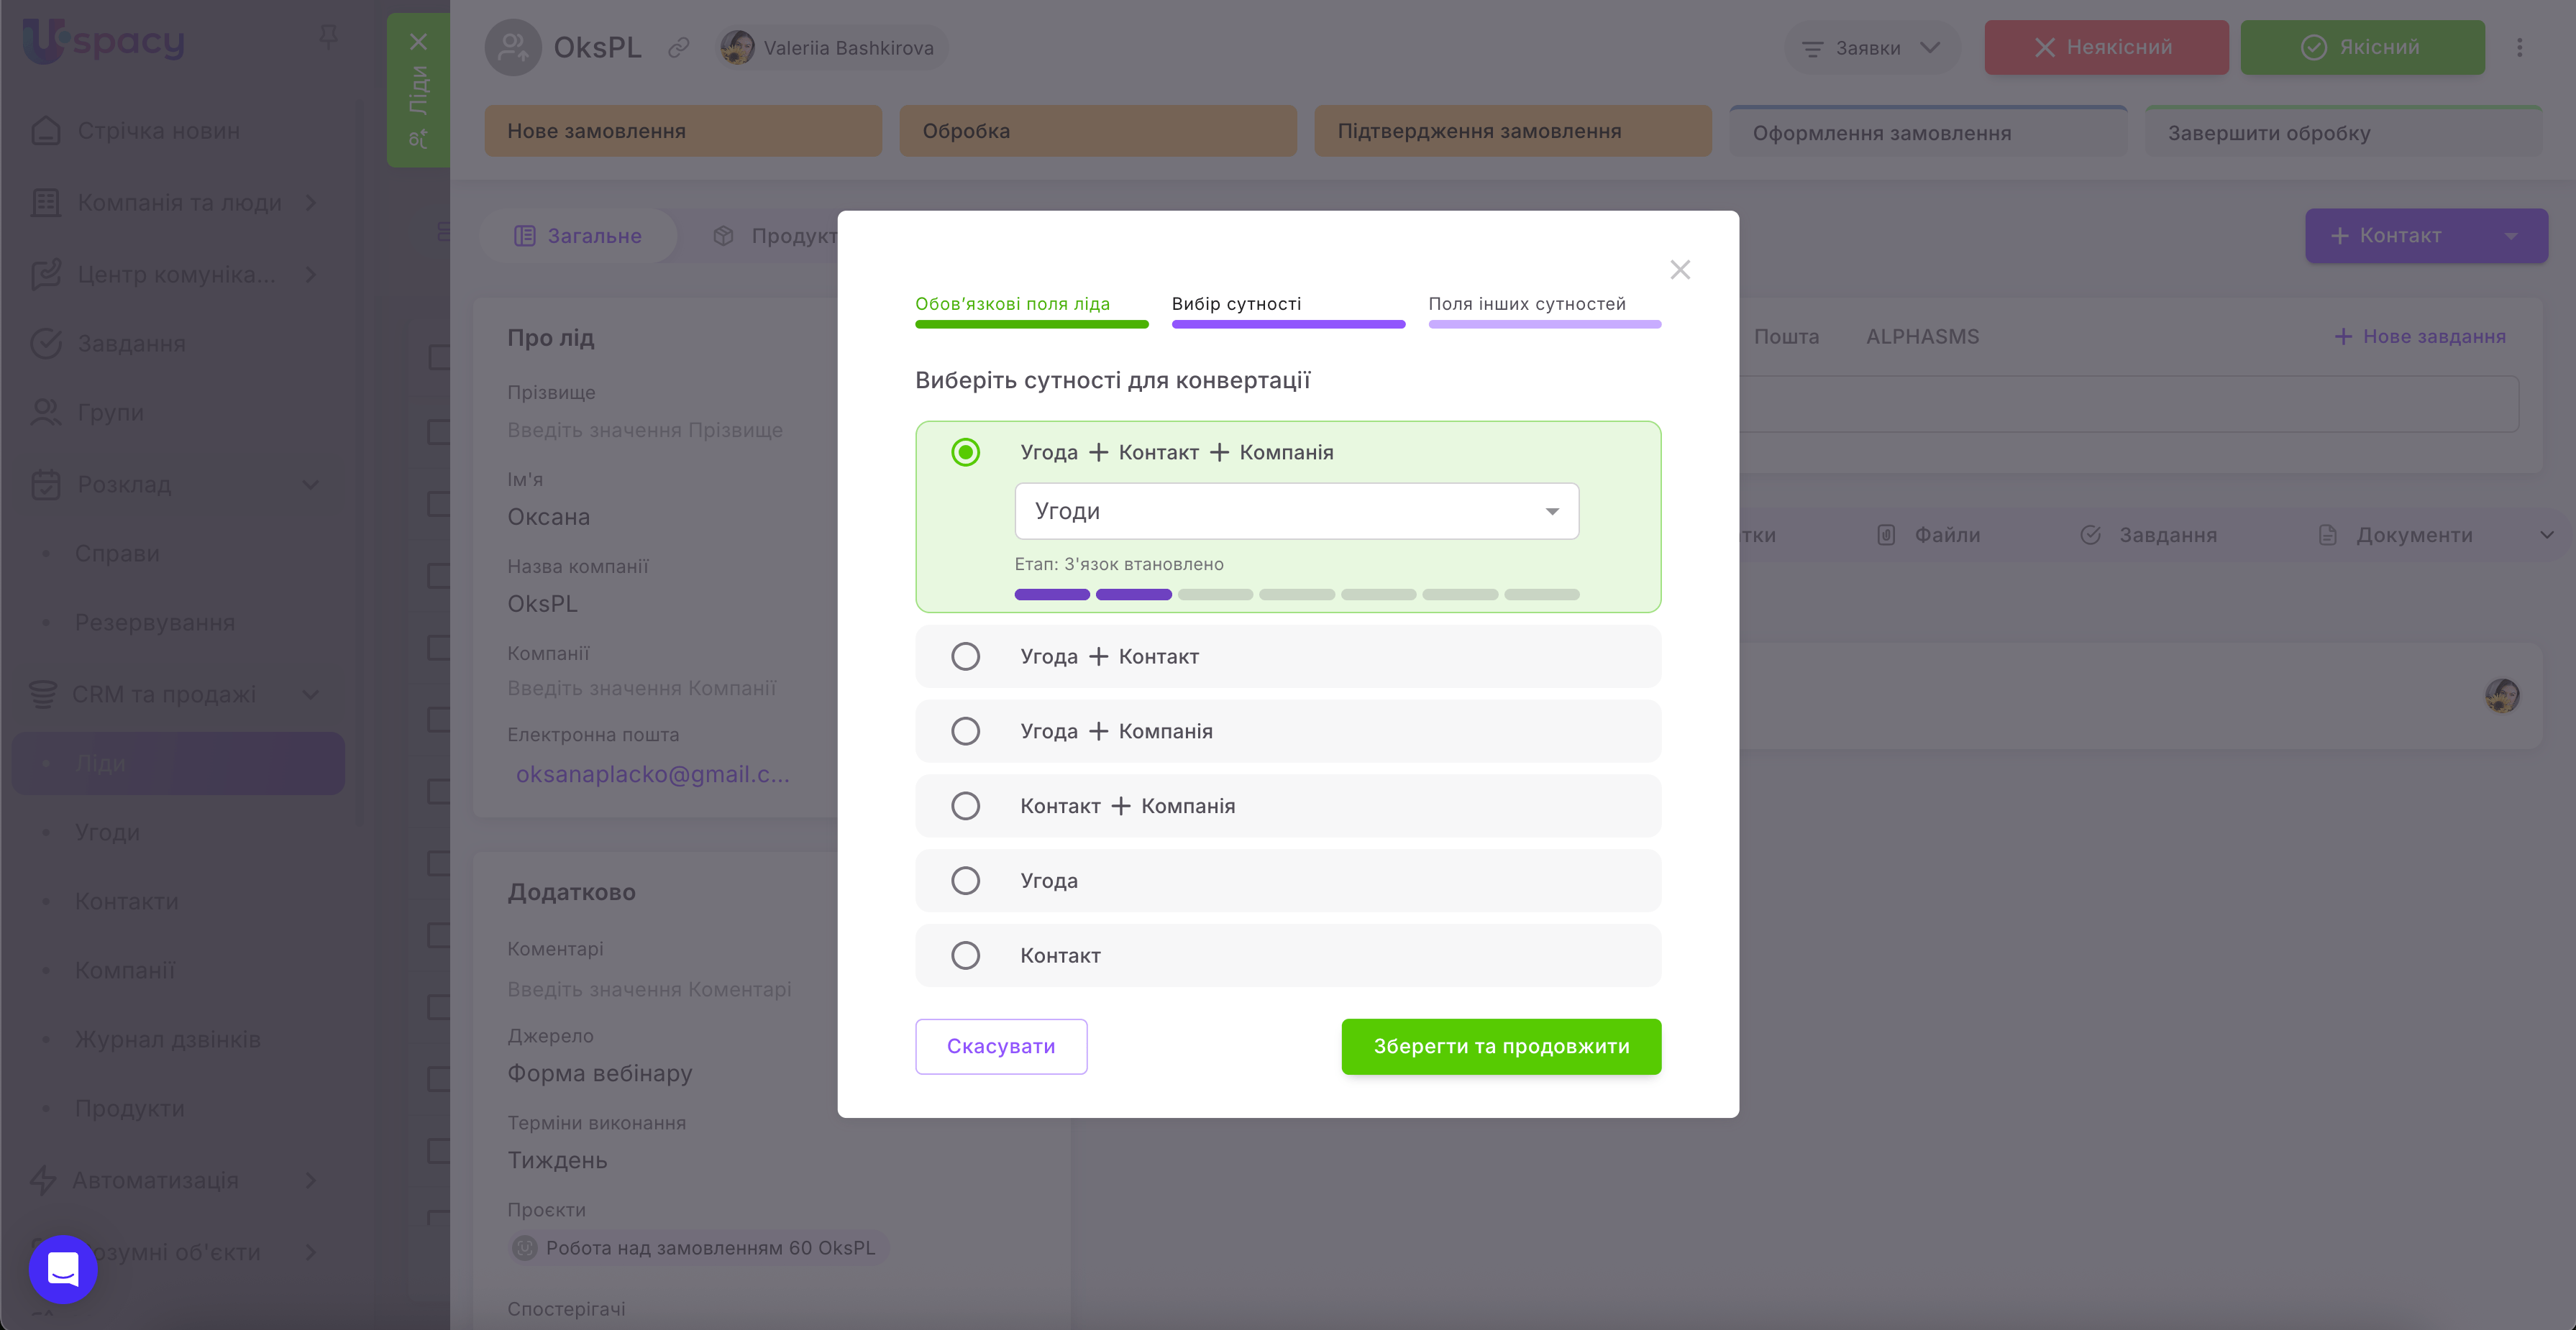This screenshot has width=2576, height=1330.
Task: Expand the Контакт button dropdown arrow
Action: pyautogui.click(x=2511, y=236)
